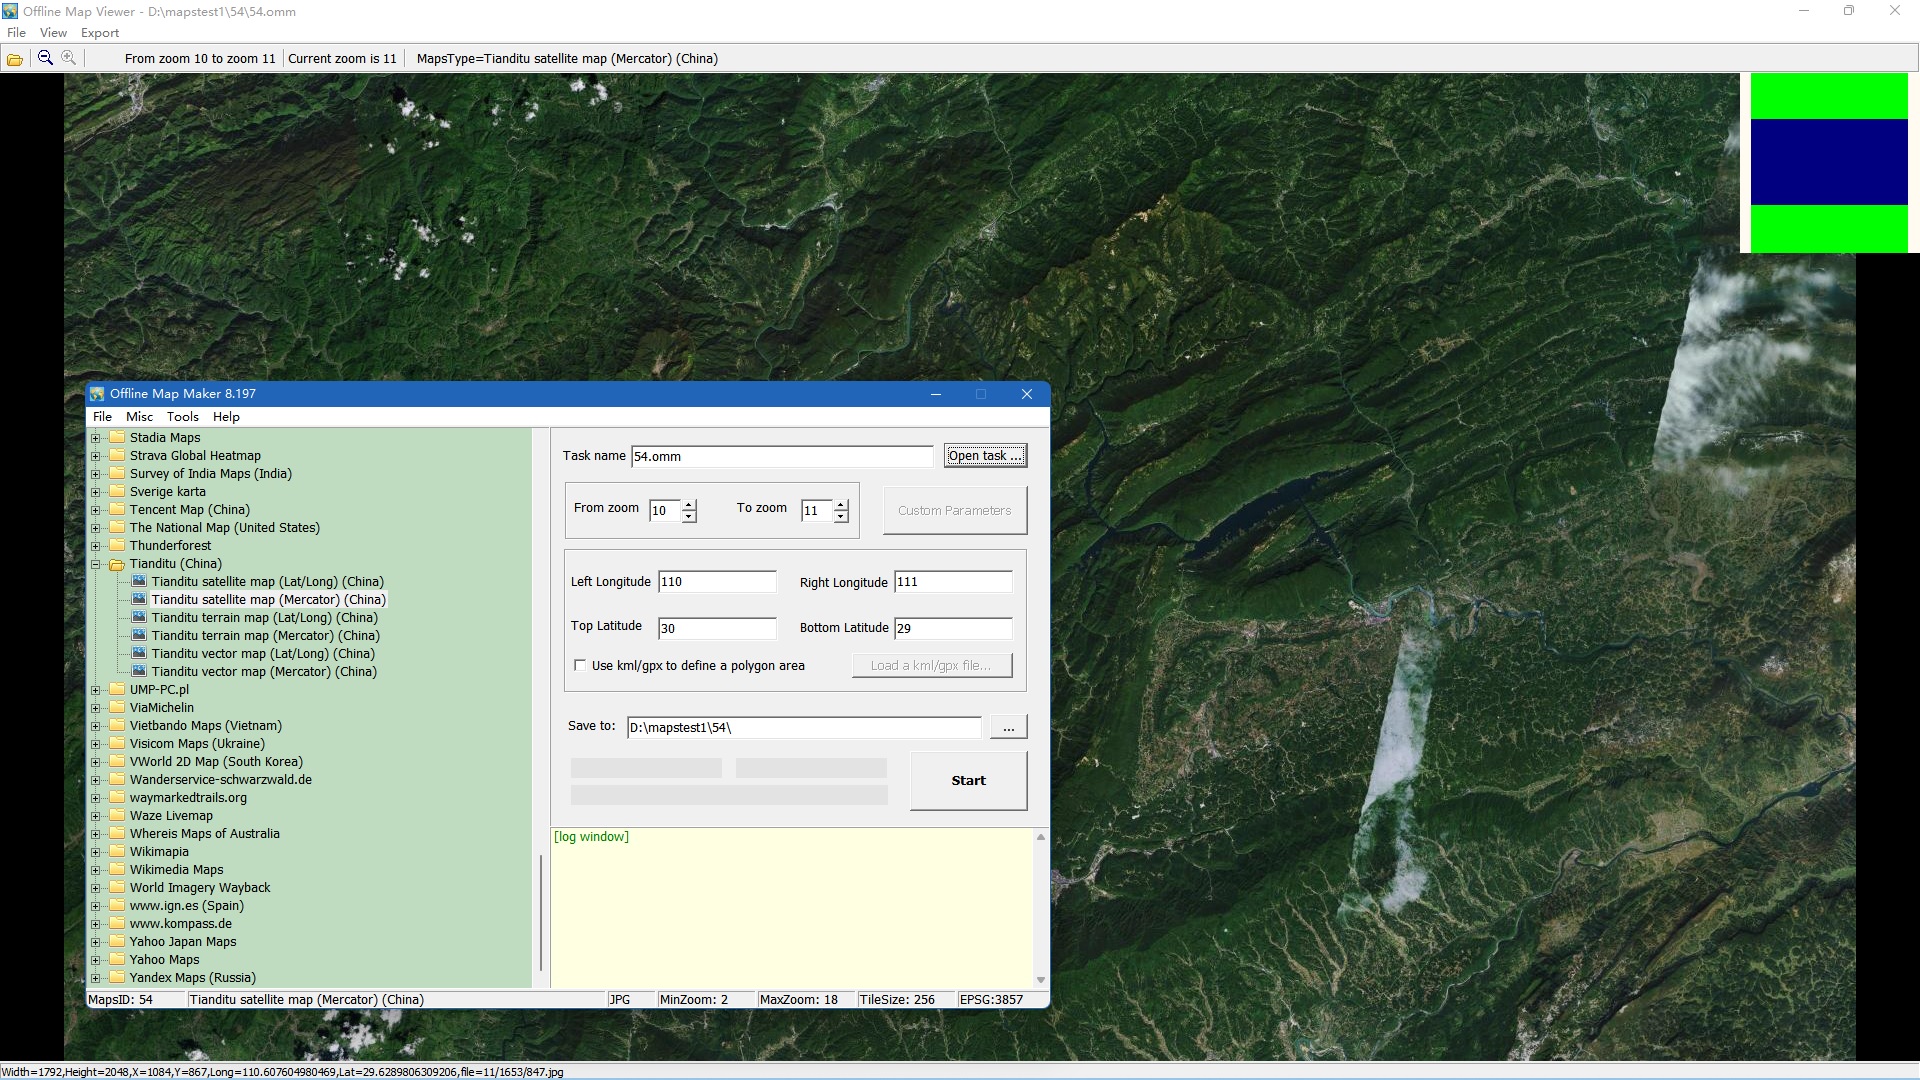Zoom out with the magnifier minus icon
1920x1080 pixels.
(x=45, y=58)
